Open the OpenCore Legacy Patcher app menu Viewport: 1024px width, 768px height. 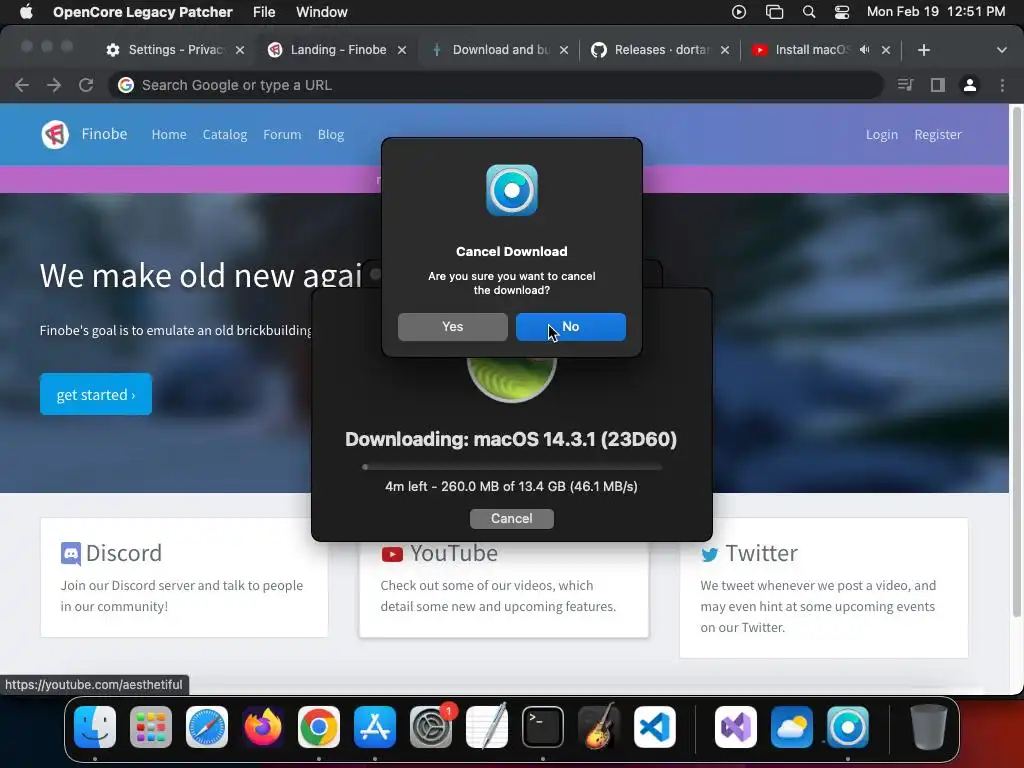[142, 12]
